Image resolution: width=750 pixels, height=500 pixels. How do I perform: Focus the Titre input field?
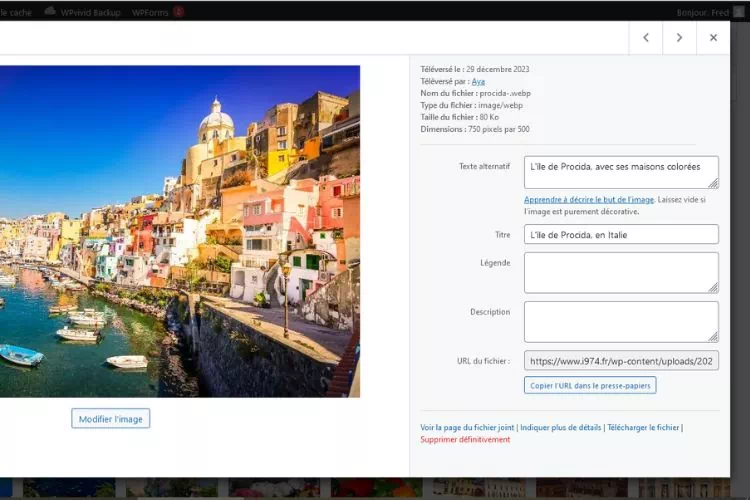(x=620, y=234)
